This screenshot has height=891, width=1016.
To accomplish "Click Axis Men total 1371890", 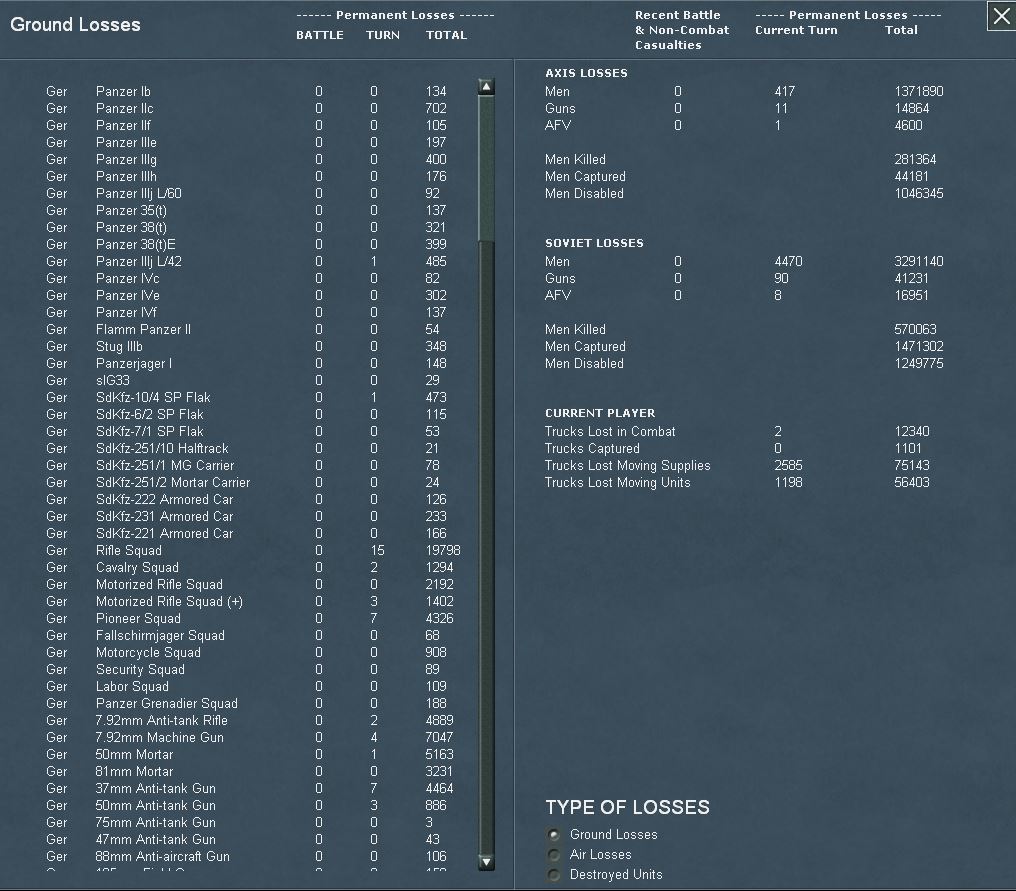I will point(919,91).
